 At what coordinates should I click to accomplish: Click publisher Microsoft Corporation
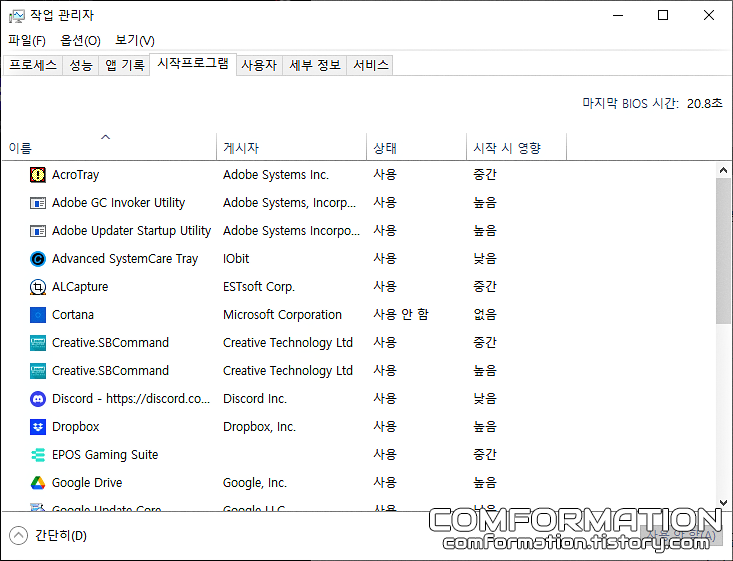tap(282, 315)
